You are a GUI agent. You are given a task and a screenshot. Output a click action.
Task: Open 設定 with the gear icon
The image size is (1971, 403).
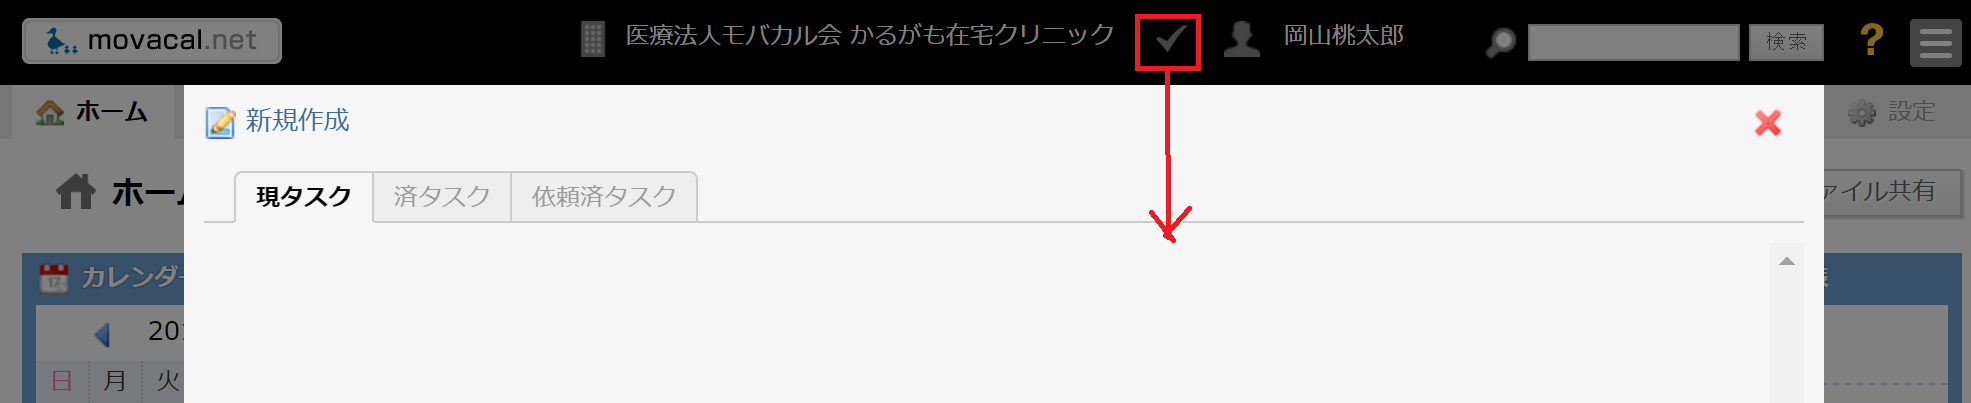tap(1891, 112)
